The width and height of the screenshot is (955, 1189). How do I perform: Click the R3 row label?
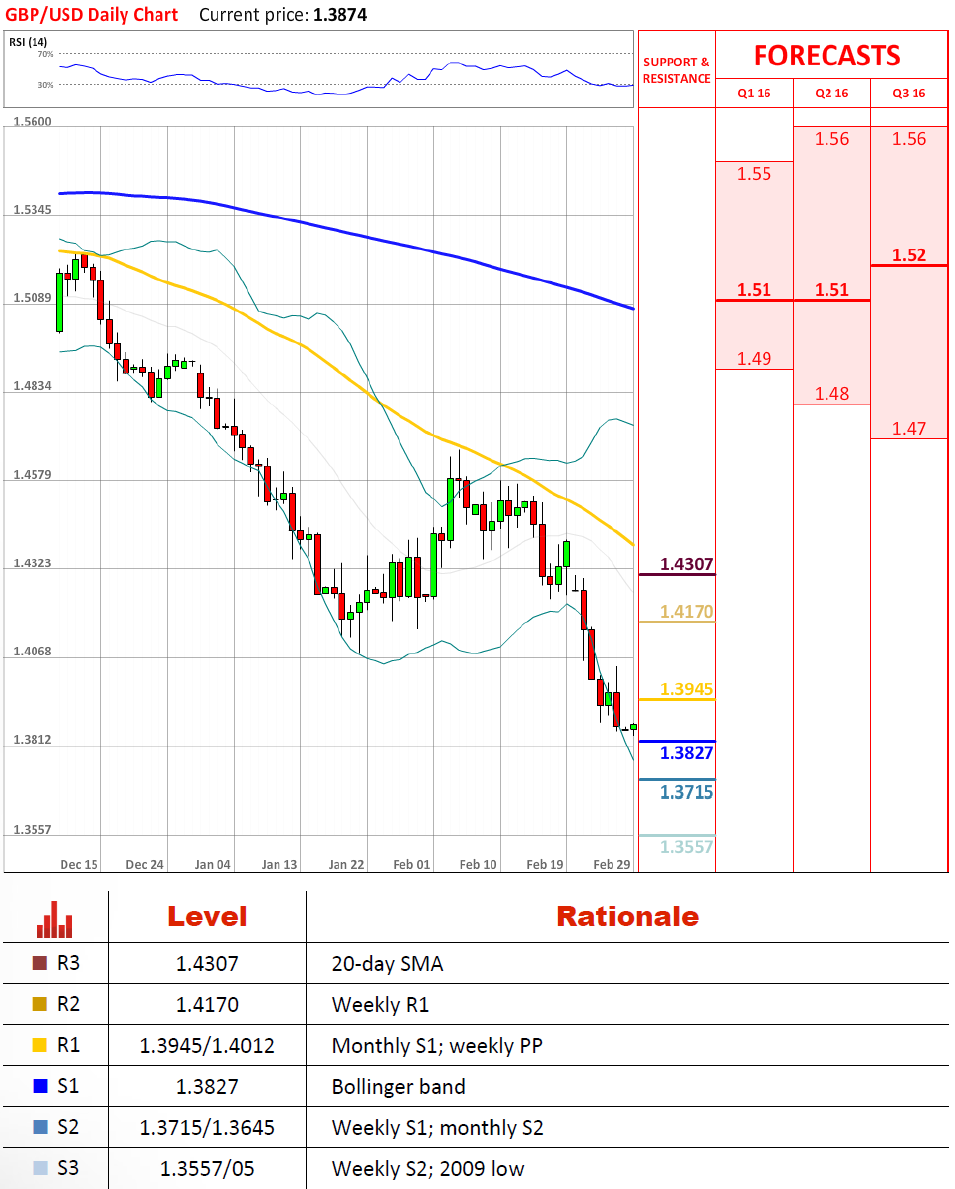68,963
